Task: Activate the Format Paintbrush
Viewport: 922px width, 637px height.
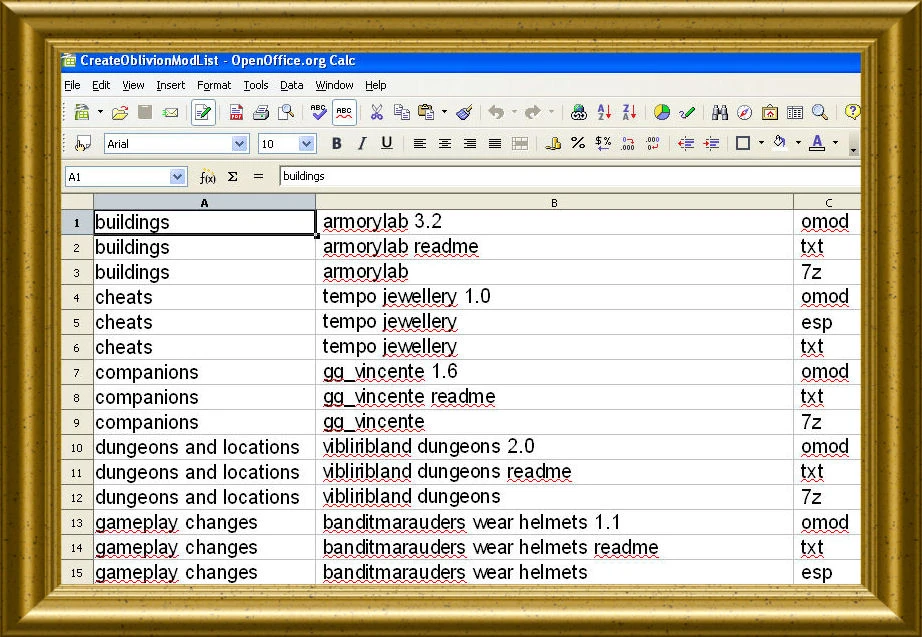Action: [464, 112]
